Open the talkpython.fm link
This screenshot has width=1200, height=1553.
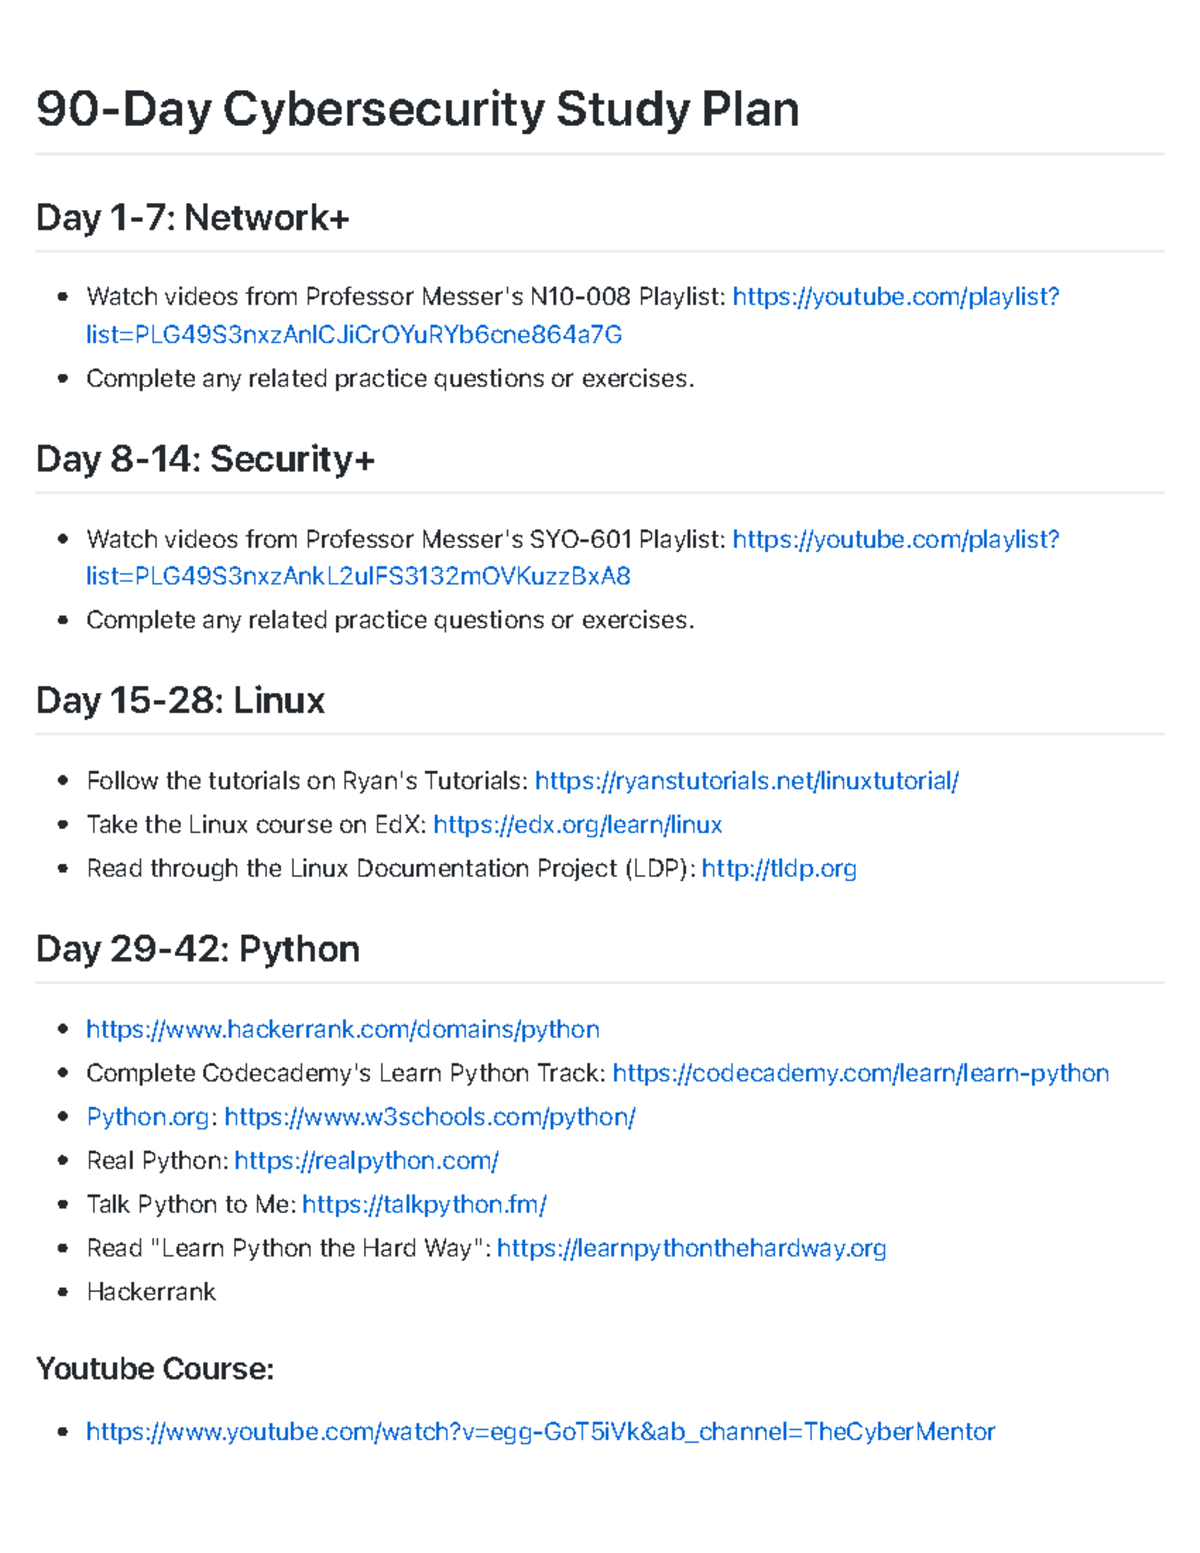424,1205
